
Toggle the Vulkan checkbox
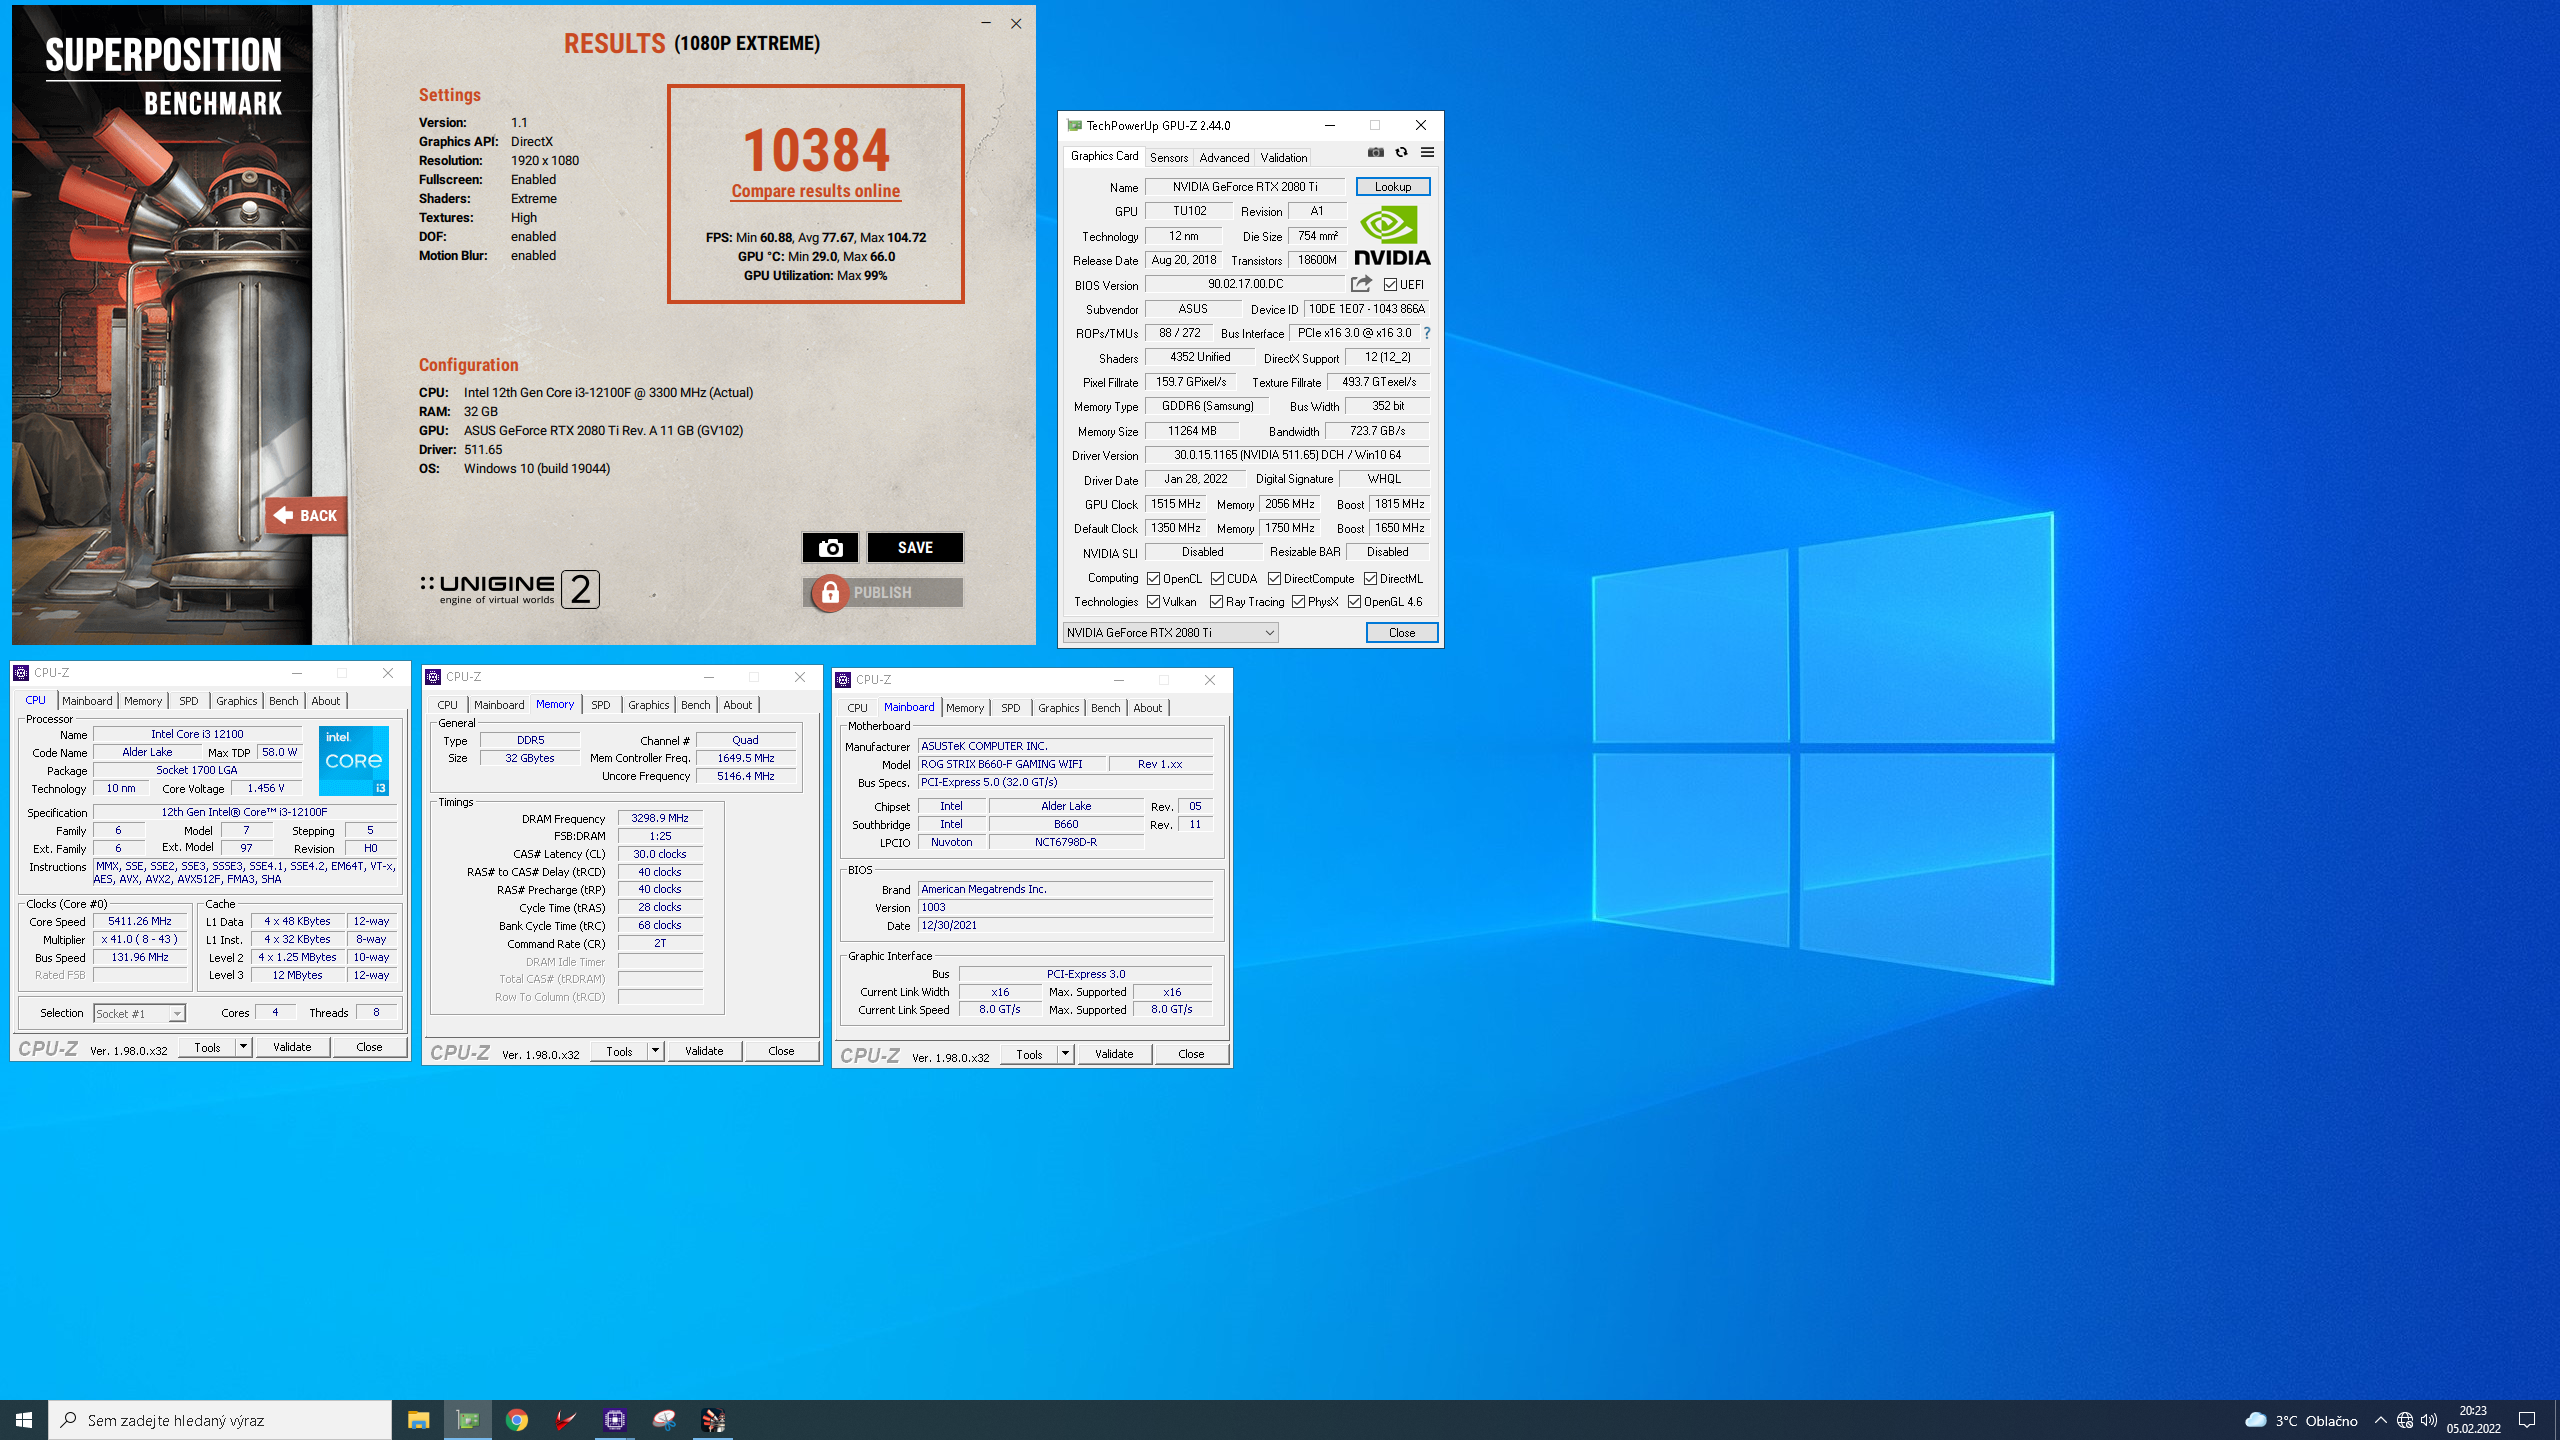click(x=1153, y=602)
